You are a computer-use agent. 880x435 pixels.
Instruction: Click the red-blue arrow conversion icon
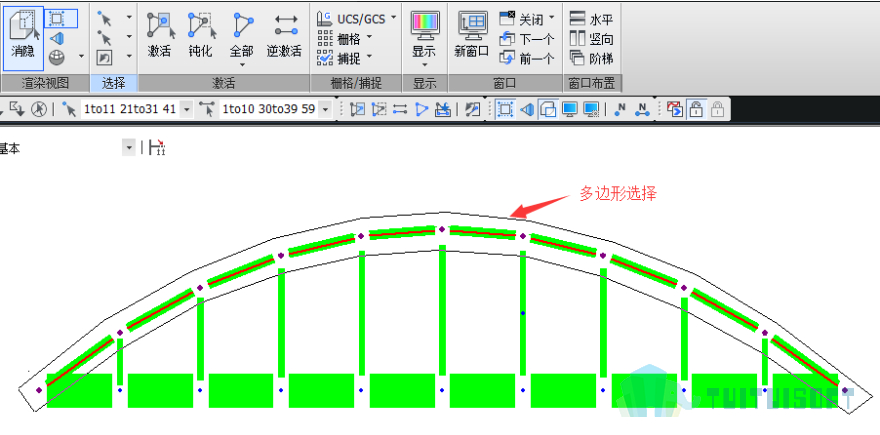[x=675, y=109]
